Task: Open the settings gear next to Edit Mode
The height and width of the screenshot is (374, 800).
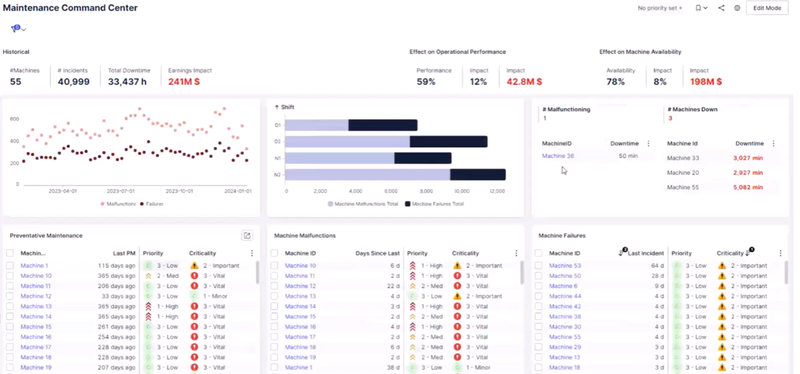Action: pos(737,8)
